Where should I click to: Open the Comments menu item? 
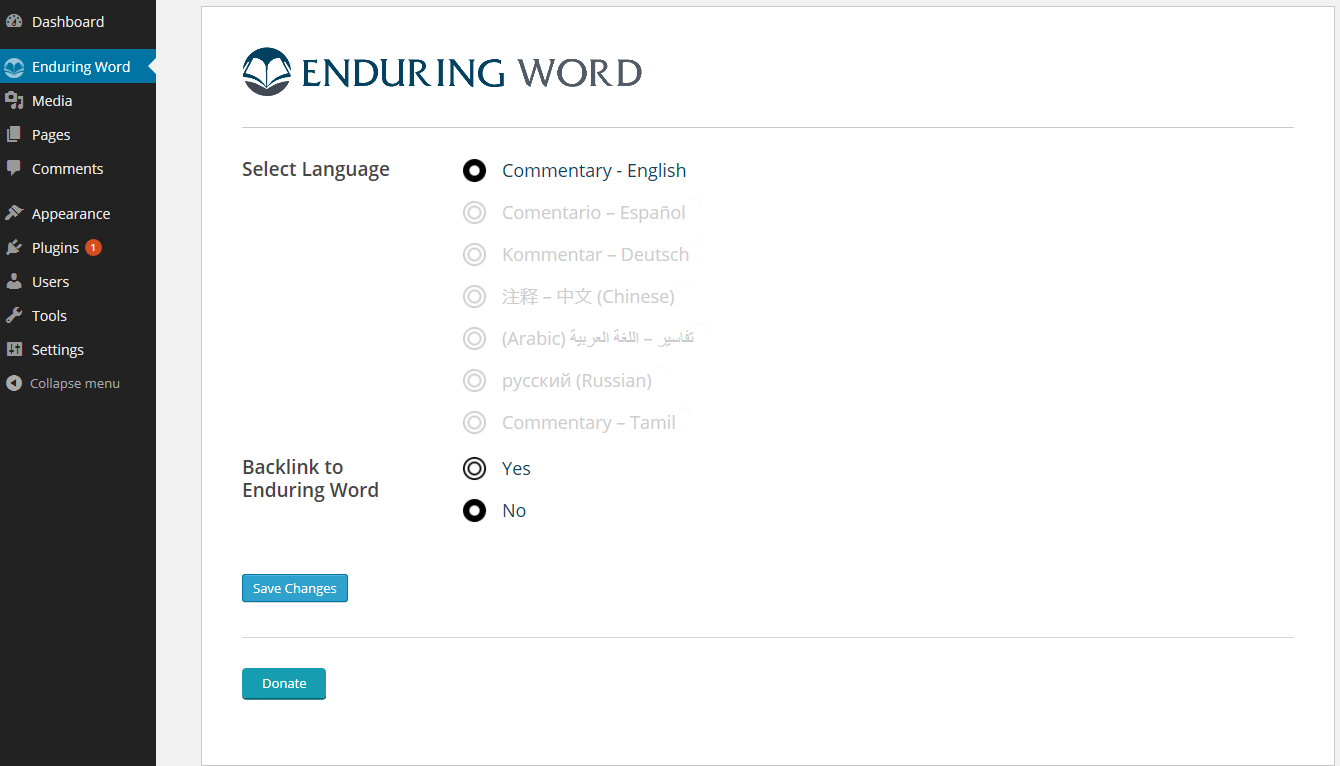pos(78,169)
